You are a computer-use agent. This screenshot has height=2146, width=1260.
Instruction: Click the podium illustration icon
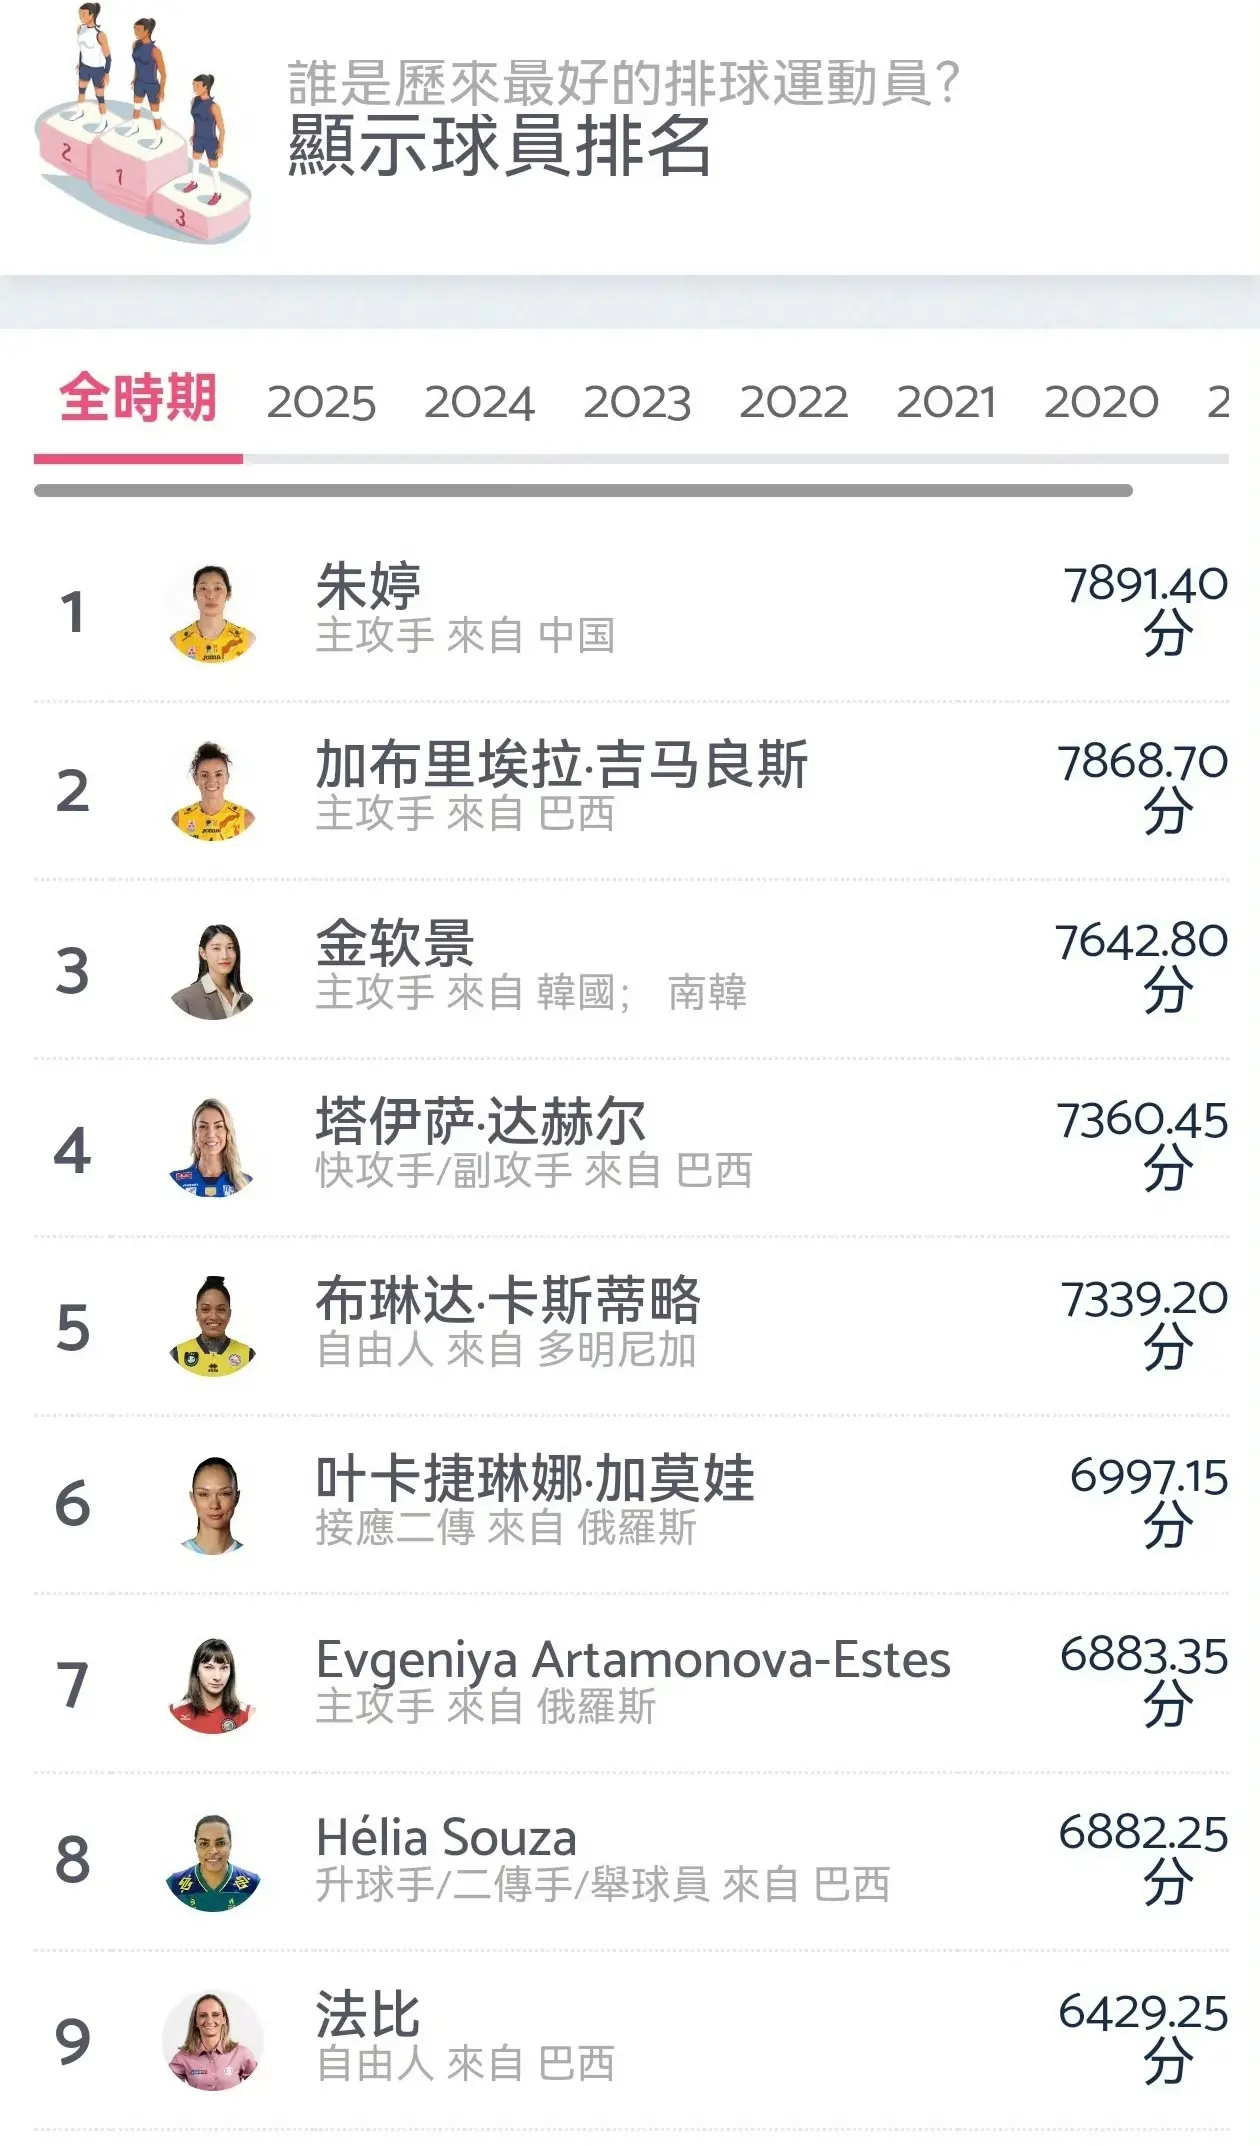142,125
